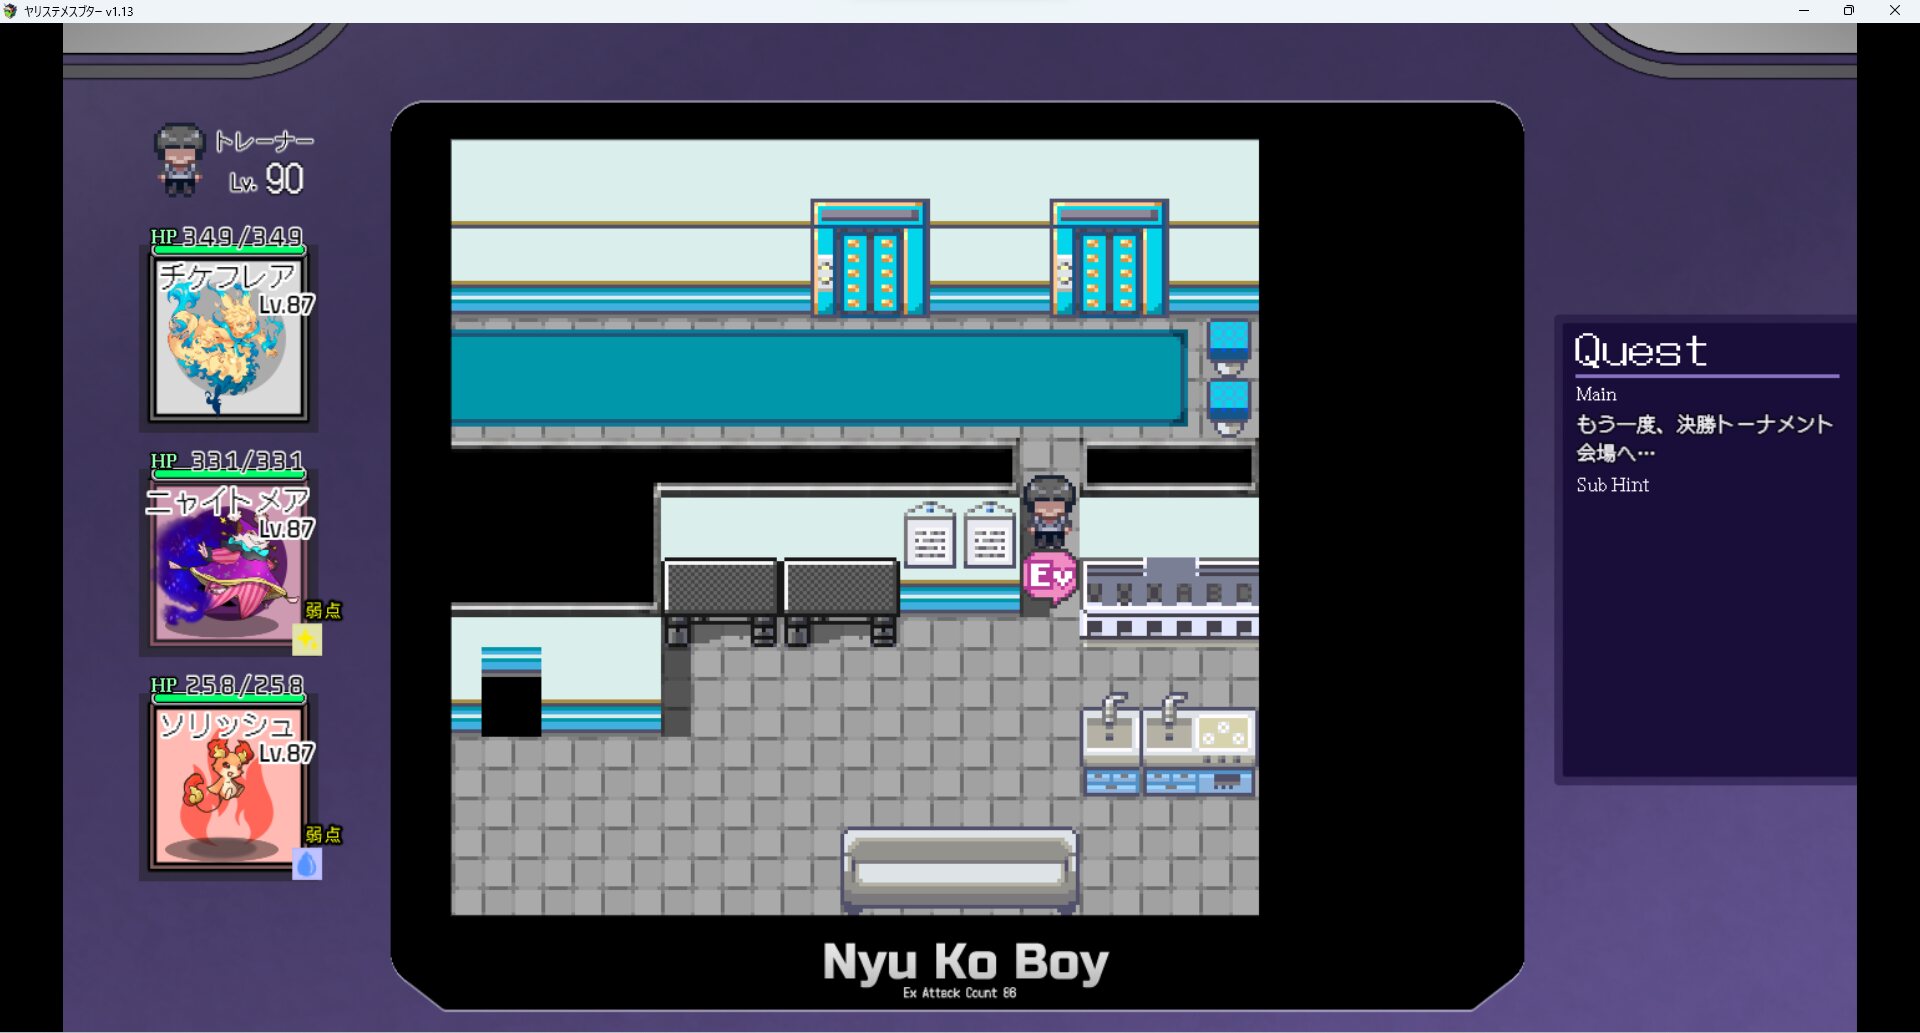The height and width of the screenshot is (1033, 1920).
Task: Click the Lv. 90 trainer level
Action: (266, 179)
